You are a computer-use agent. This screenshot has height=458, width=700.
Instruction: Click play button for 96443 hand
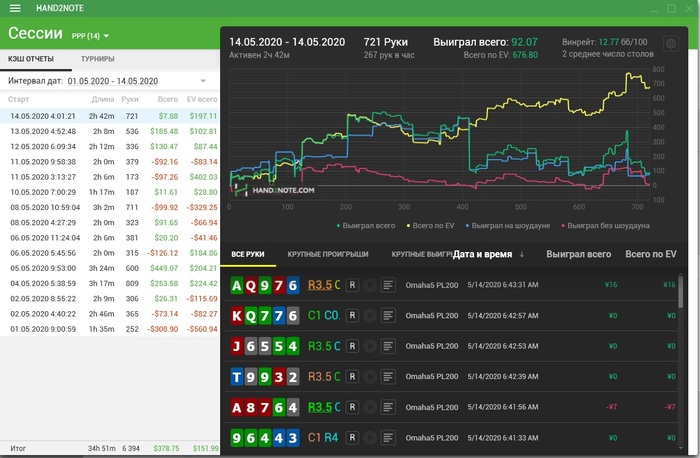pos(370,437)
